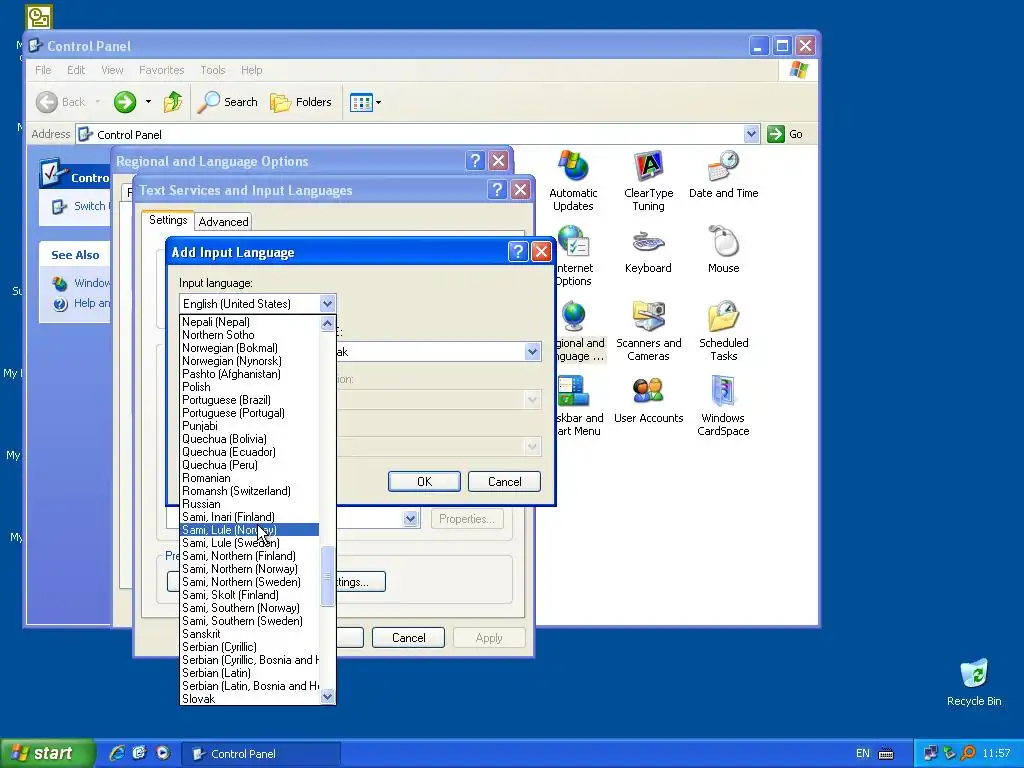The image size is (1024, 768).
Task: Click the Go button next to address bar
Action: [x=785, y=134]
